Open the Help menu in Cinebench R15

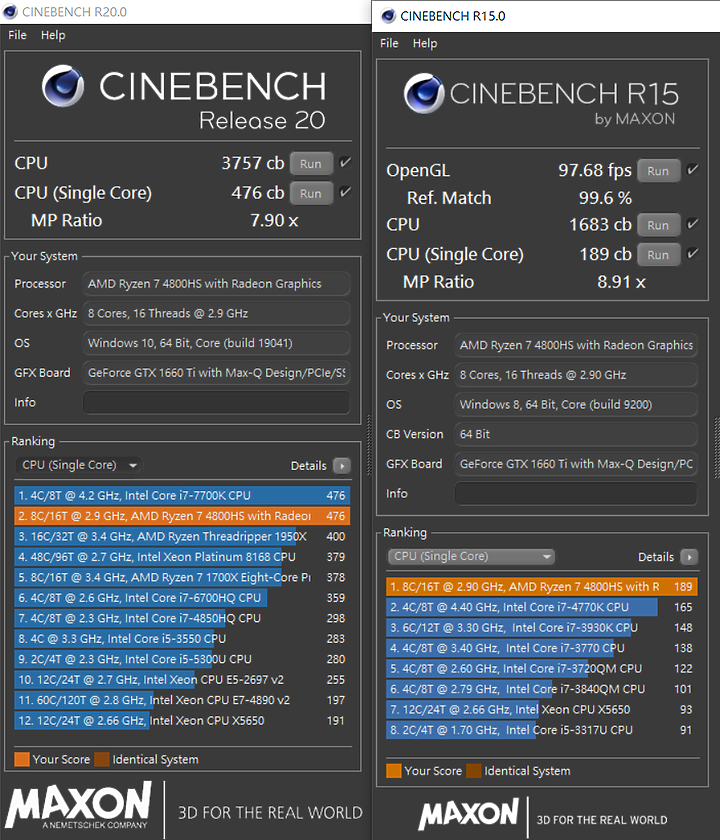click(425, 43)
